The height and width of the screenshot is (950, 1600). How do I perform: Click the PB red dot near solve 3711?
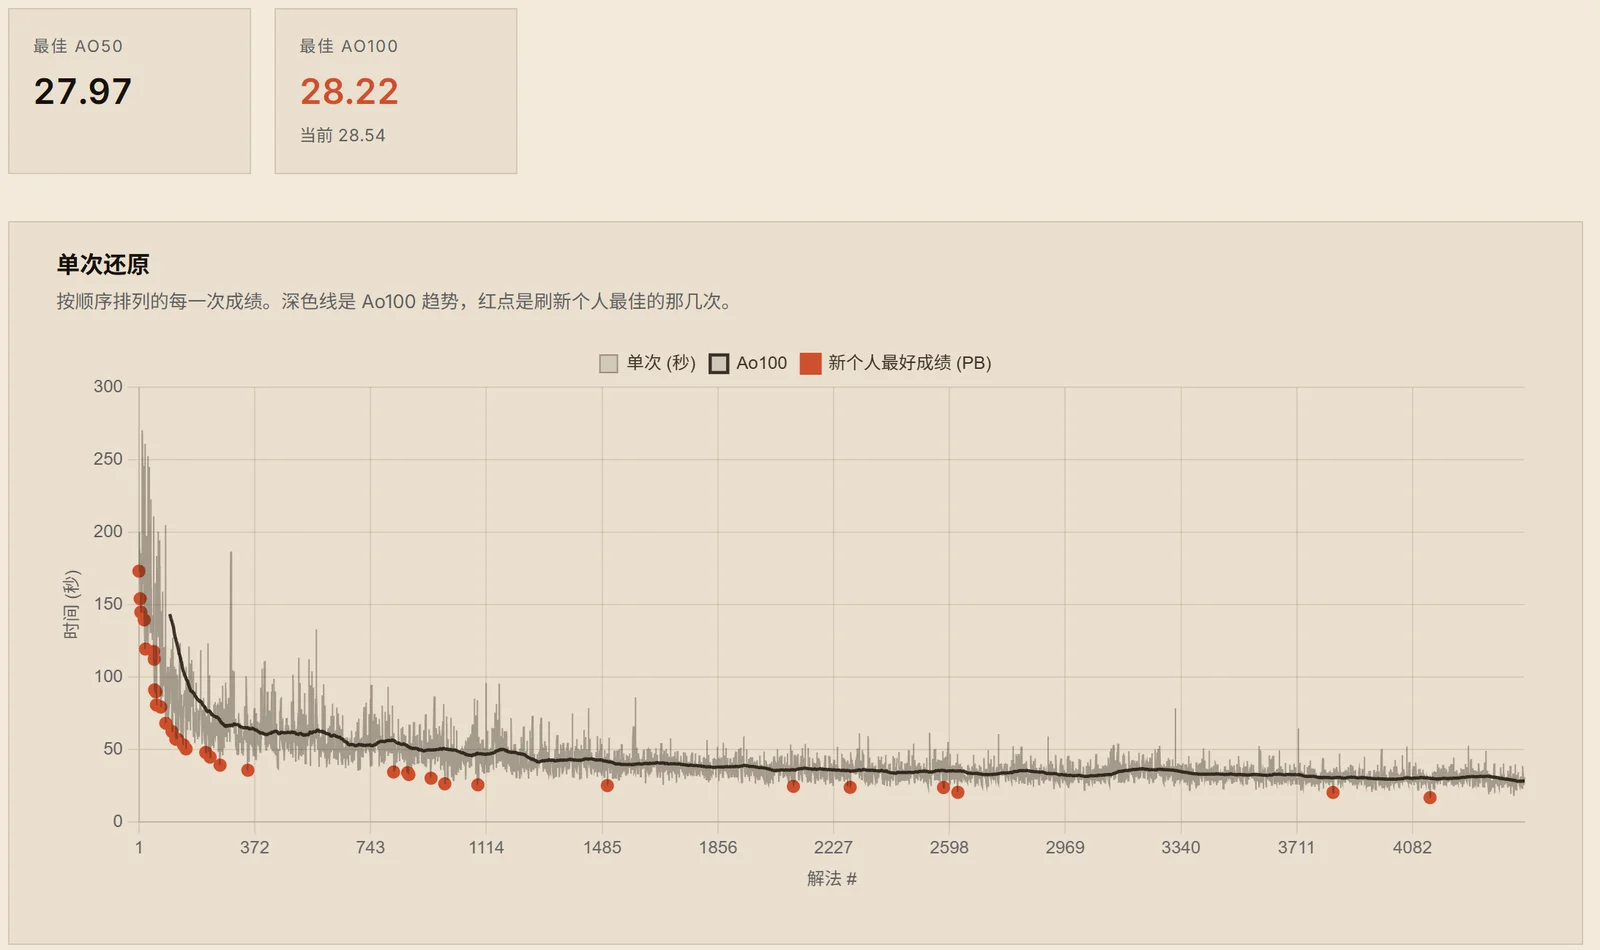[1333, 792]
